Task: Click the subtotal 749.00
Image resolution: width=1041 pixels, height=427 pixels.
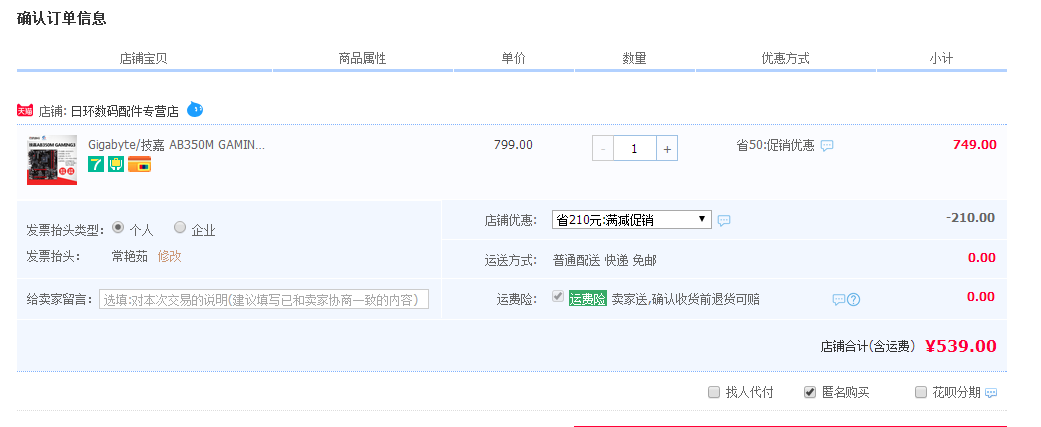Action: (x=975, y=145)
